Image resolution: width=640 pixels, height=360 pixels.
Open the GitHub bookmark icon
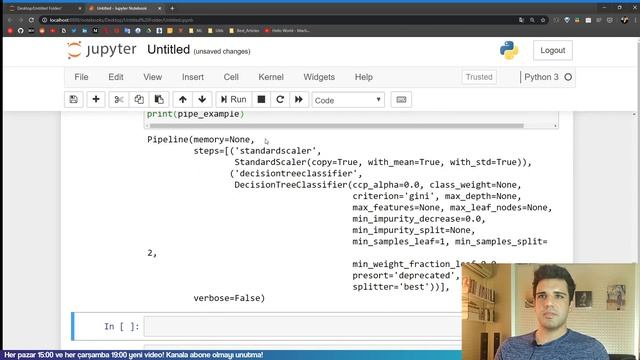(20, 31)
